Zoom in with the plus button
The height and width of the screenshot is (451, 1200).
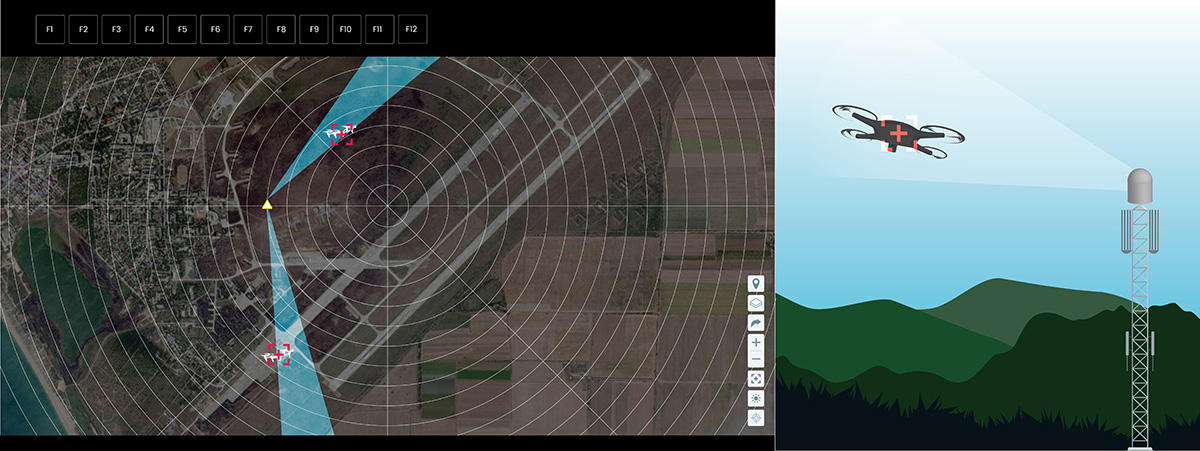756,343
